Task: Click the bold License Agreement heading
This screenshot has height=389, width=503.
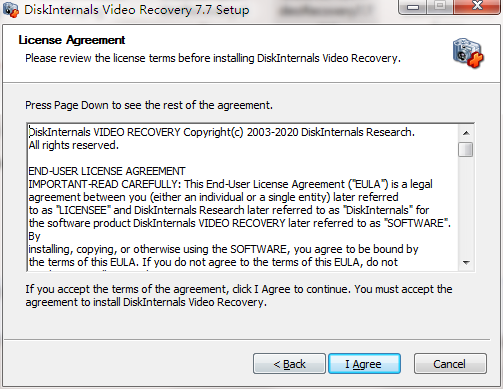Action: point(72,40)
